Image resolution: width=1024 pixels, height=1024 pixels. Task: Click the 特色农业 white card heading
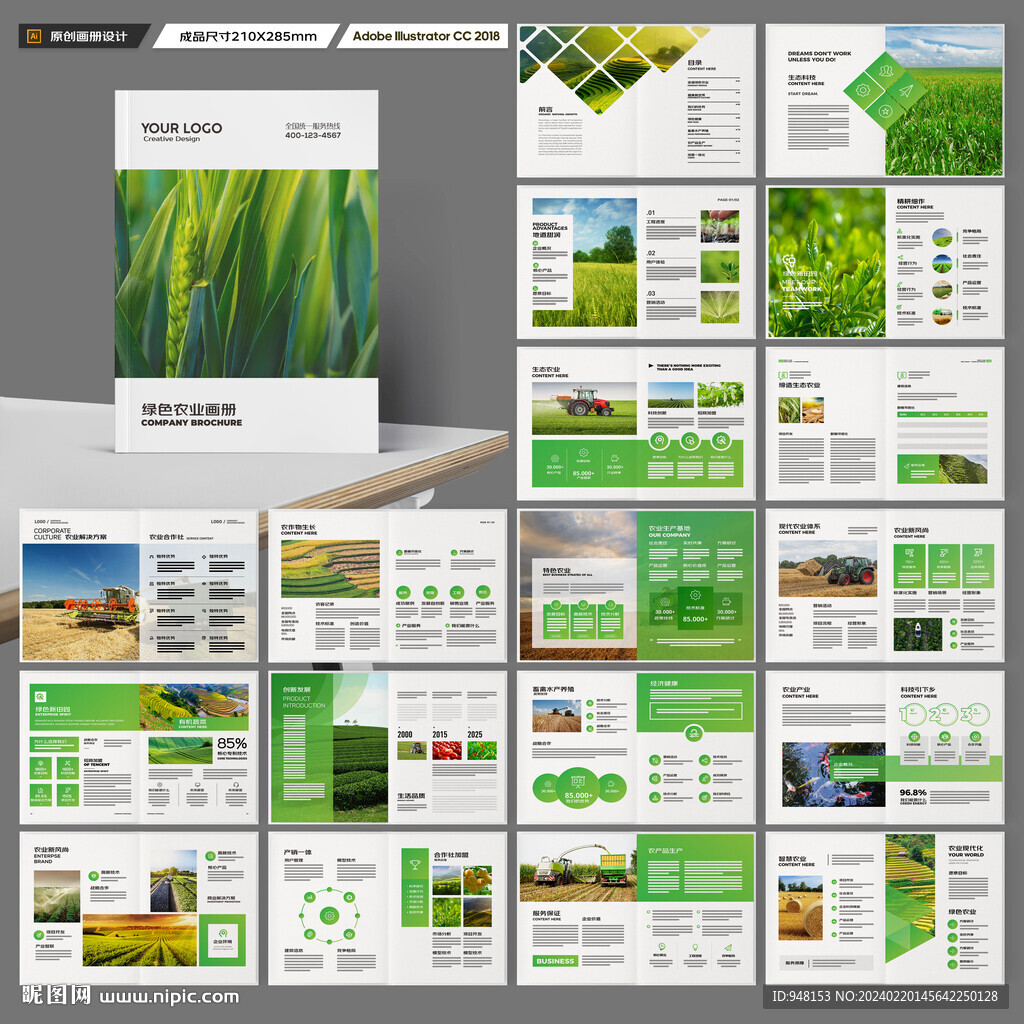tap(556, 570)
